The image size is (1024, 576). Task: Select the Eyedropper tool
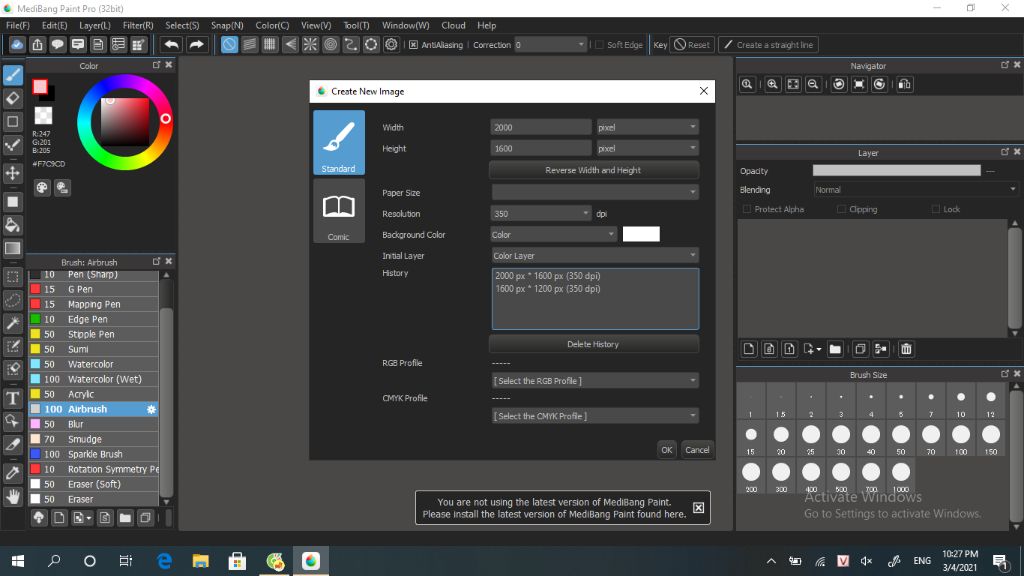click(x=12, y=472)
